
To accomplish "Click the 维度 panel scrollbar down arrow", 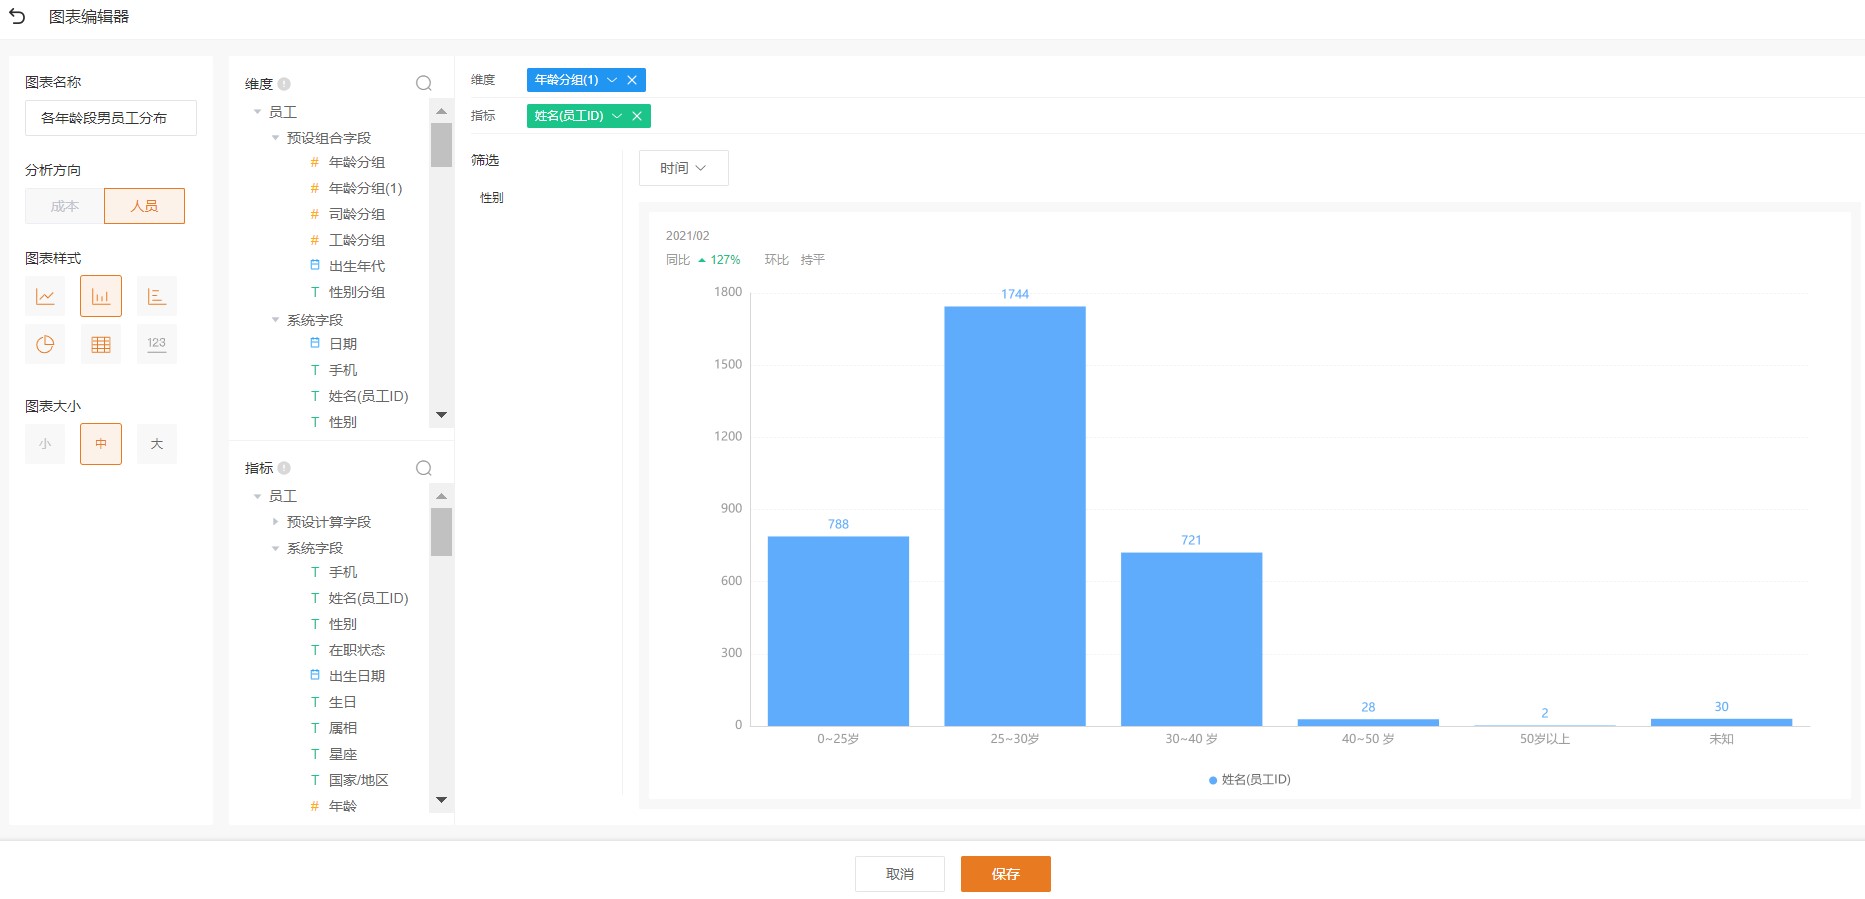I will pos(441,415).
